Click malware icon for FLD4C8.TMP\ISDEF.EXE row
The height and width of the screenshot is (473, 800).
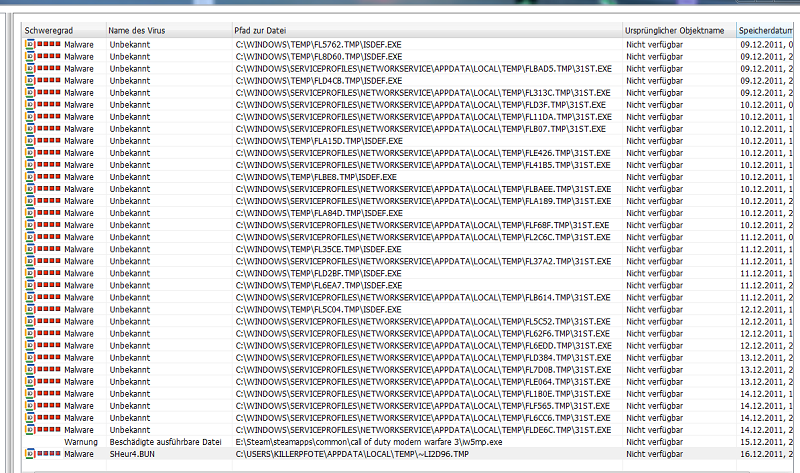[30, 81]
